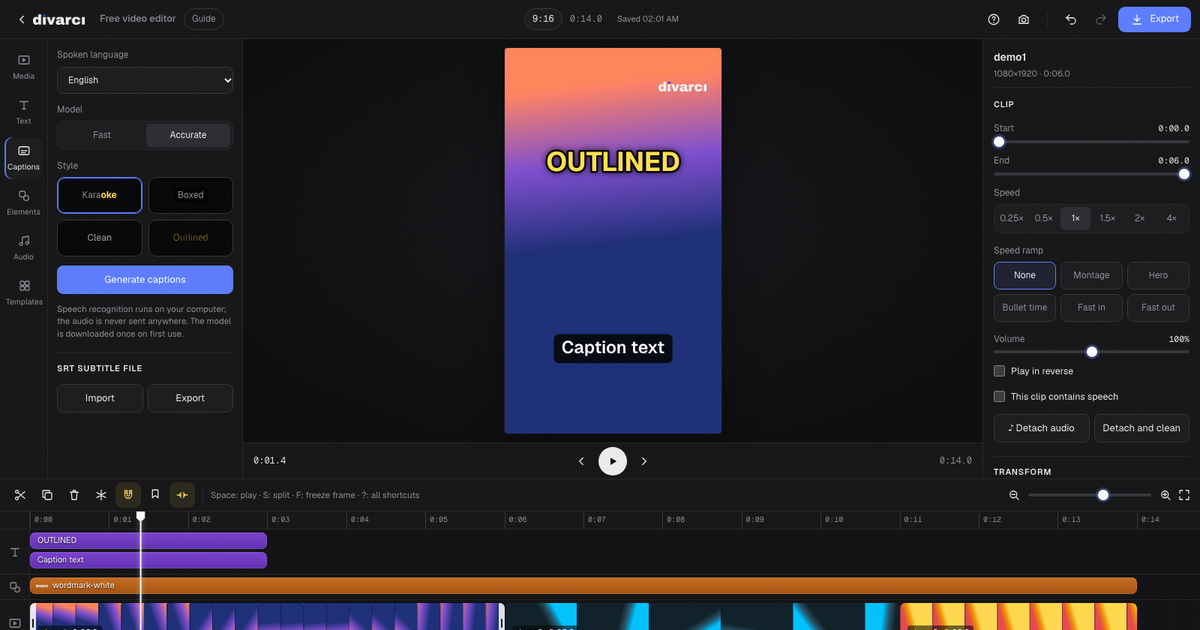Select the scissors split tool
This screenshot has width=1200, height=630.
[x=20, y=495]
